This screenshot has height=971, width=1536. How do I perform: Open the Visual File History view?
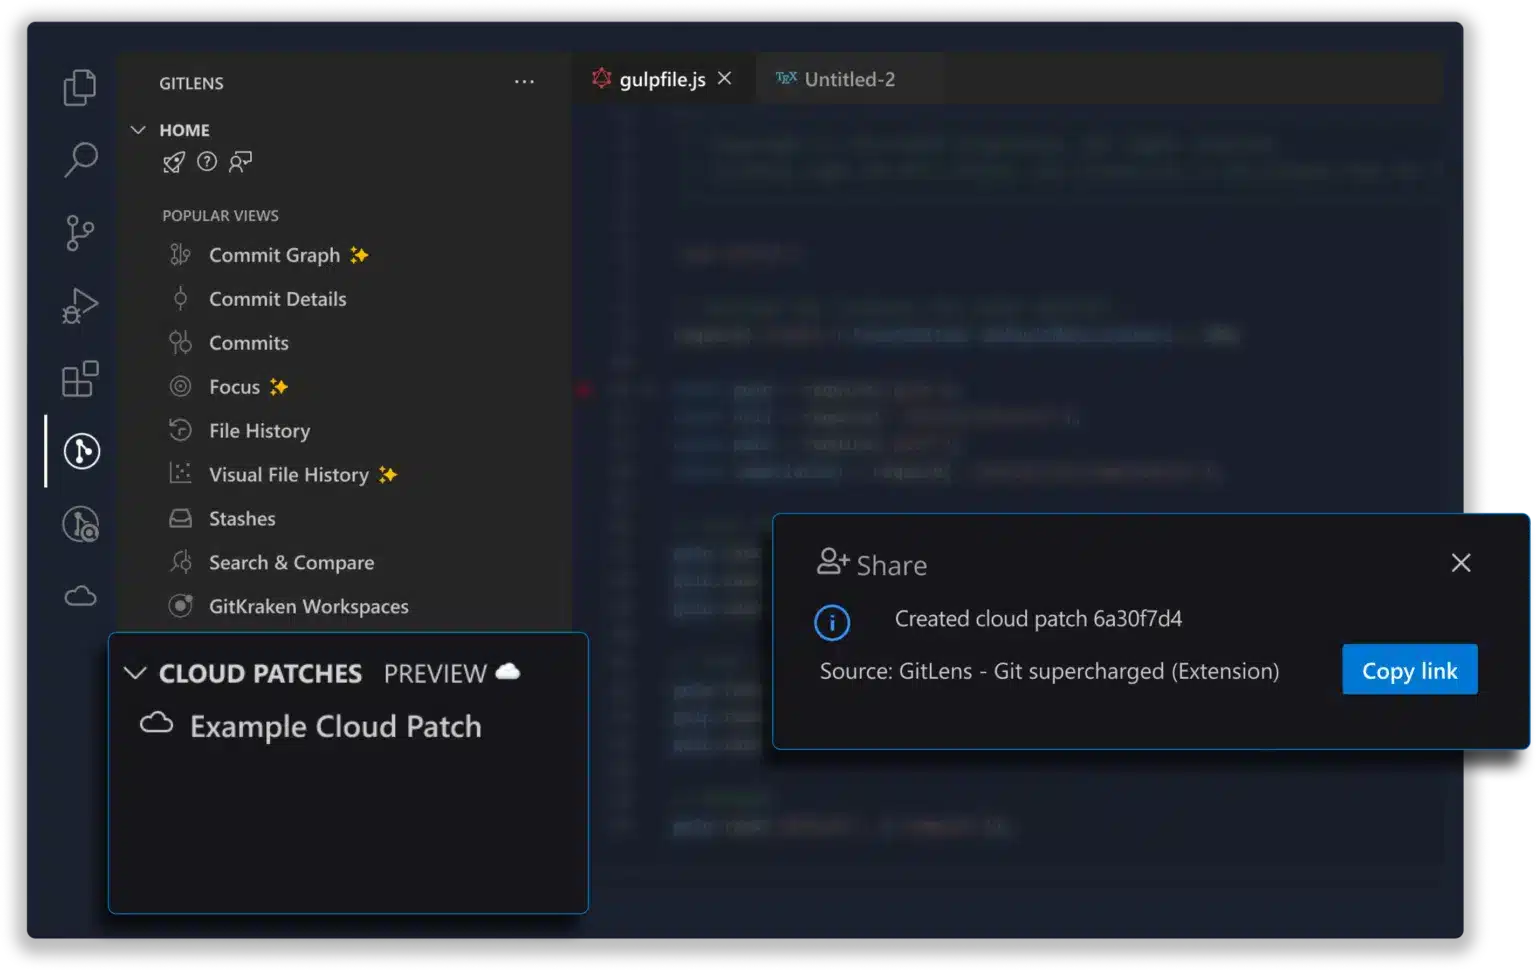288,475
